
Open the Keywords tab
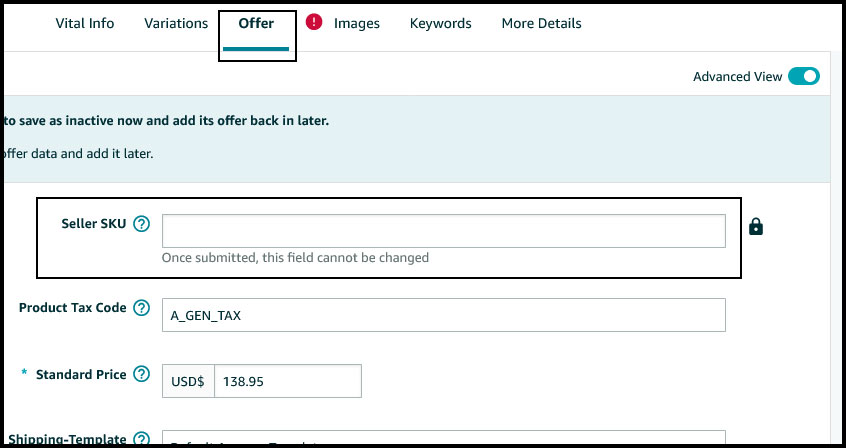440,23
